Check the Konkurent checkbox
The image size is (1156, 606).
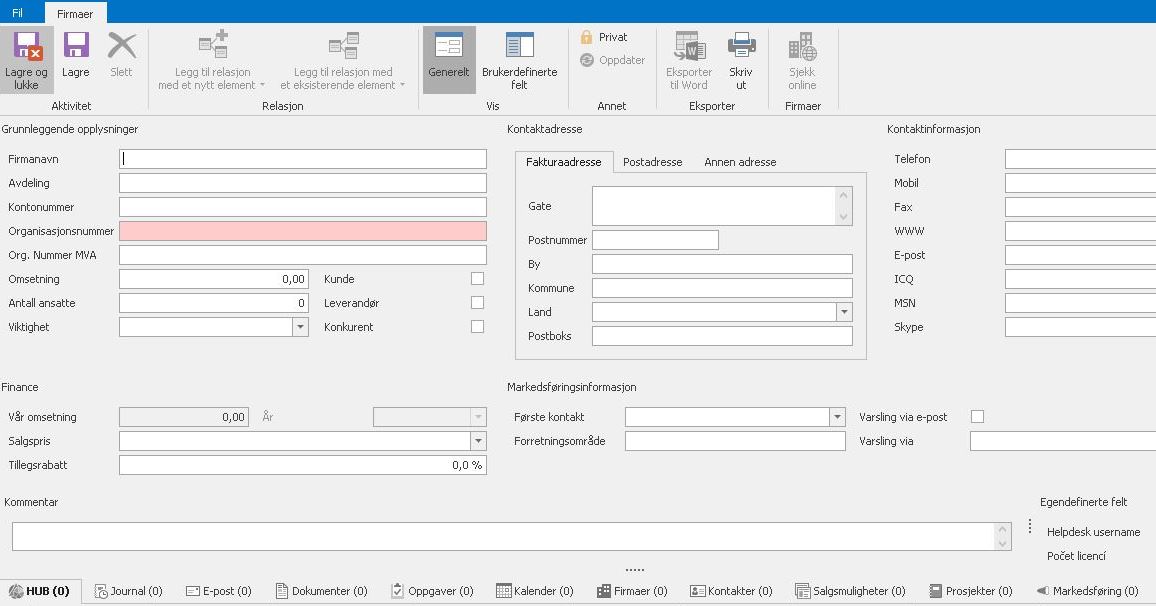[478, 326]
